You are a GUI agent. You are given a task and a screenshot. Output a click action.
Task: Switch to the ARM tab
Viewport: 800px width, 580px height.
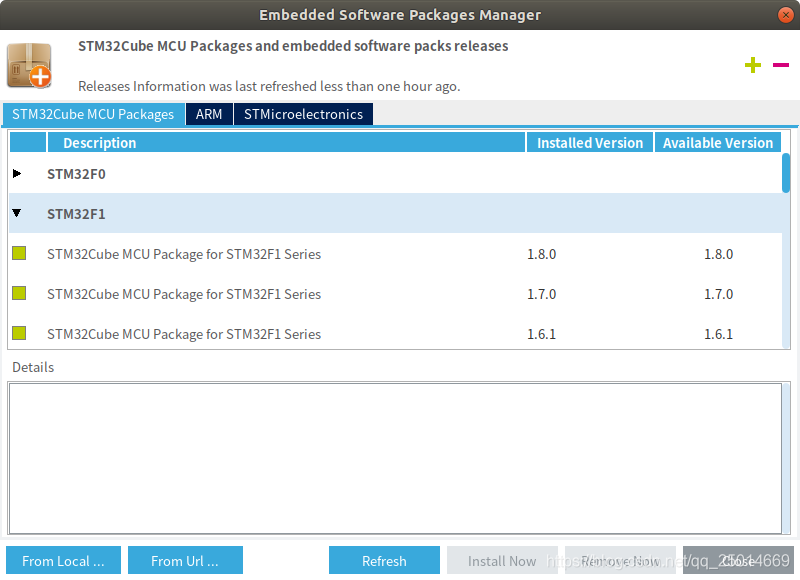click(x=209, y=114)
